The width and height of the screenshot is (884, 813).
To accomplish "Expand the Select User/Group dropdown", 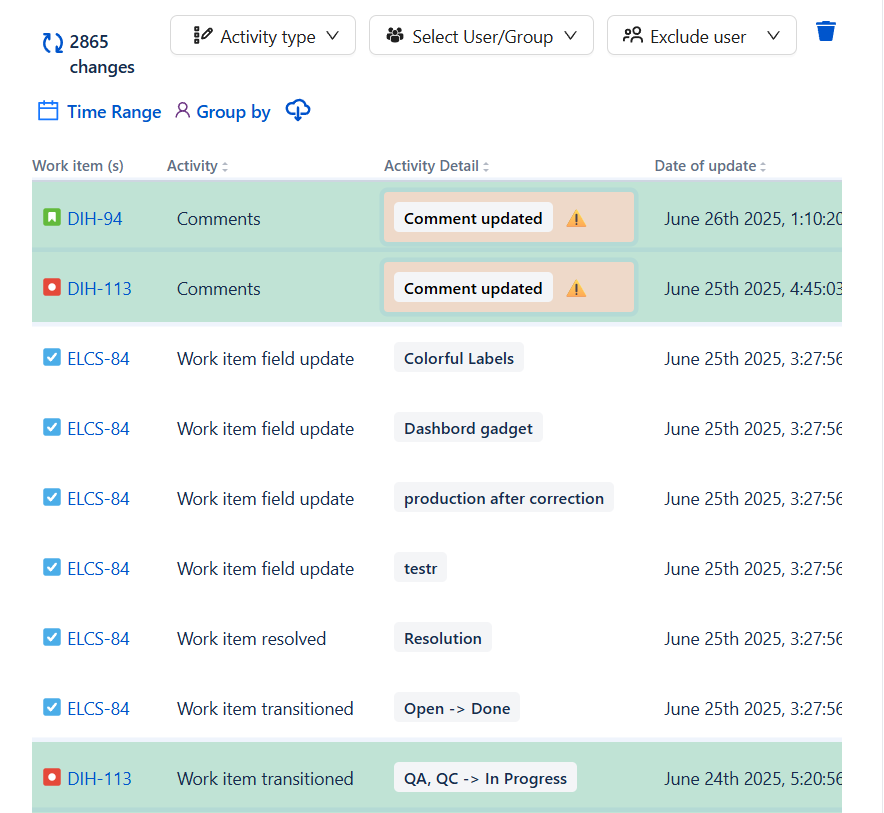I will (481, 36).
